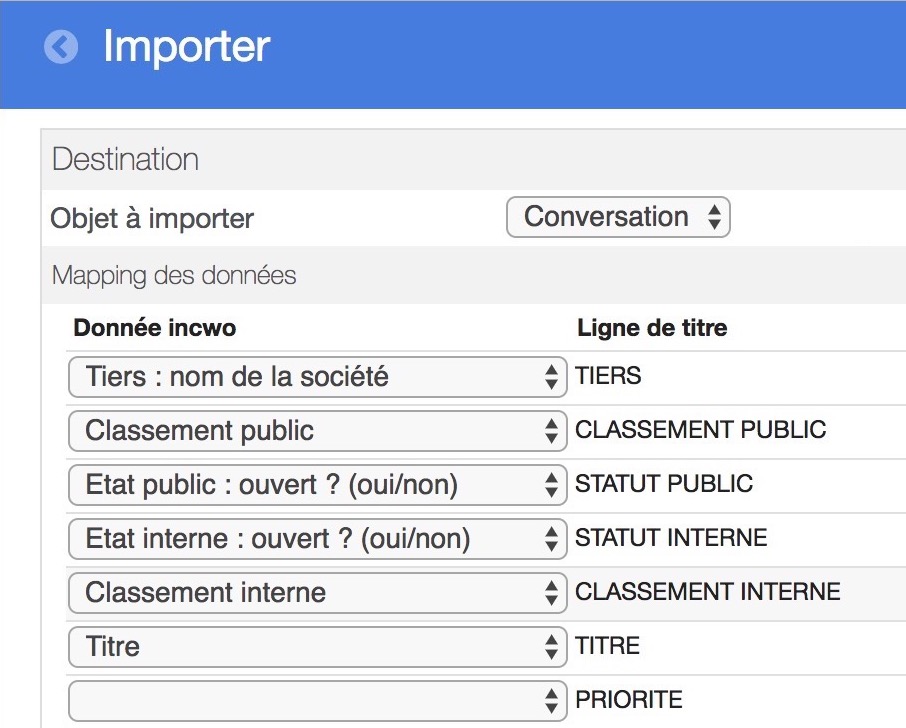Viewport: 906px width, 728px height.
Task: Expand the Classement public dropdown
Action: 317,431
